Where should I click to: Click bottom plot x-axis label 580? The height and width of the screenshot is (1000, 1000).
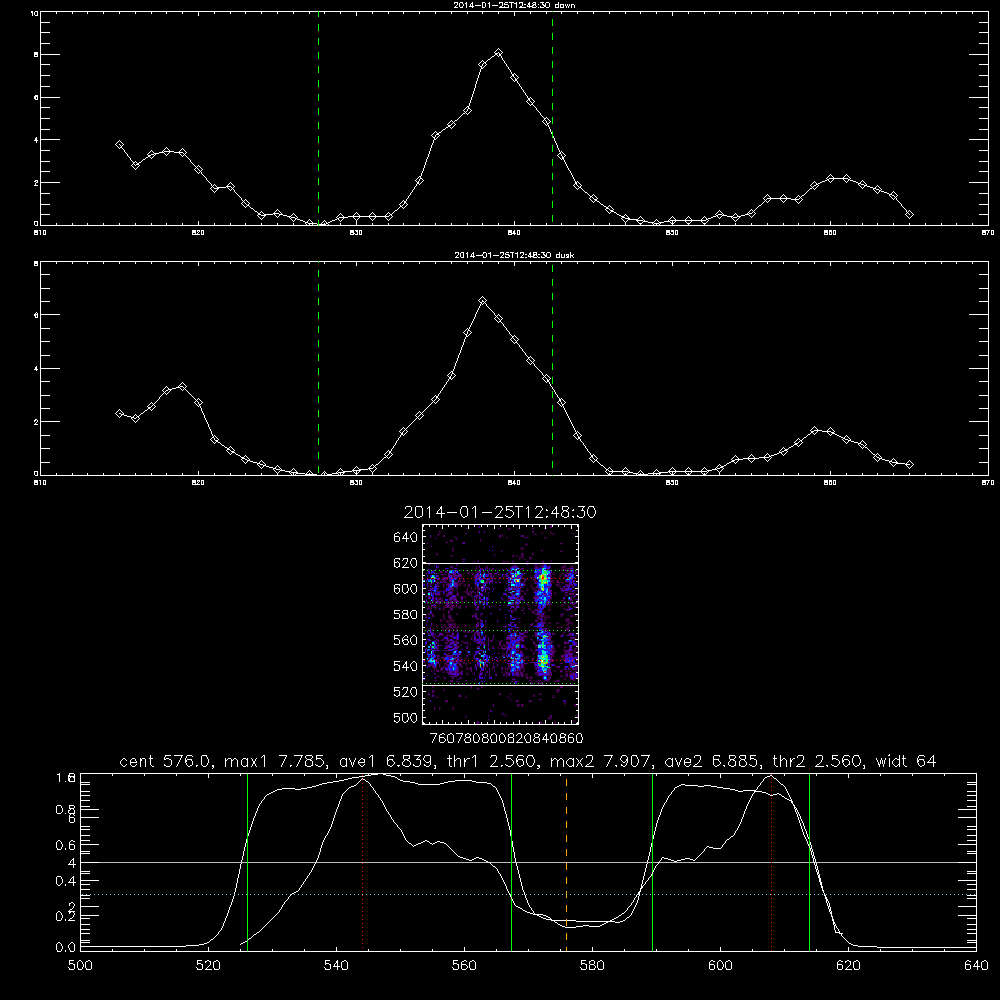tap(592, 966)
